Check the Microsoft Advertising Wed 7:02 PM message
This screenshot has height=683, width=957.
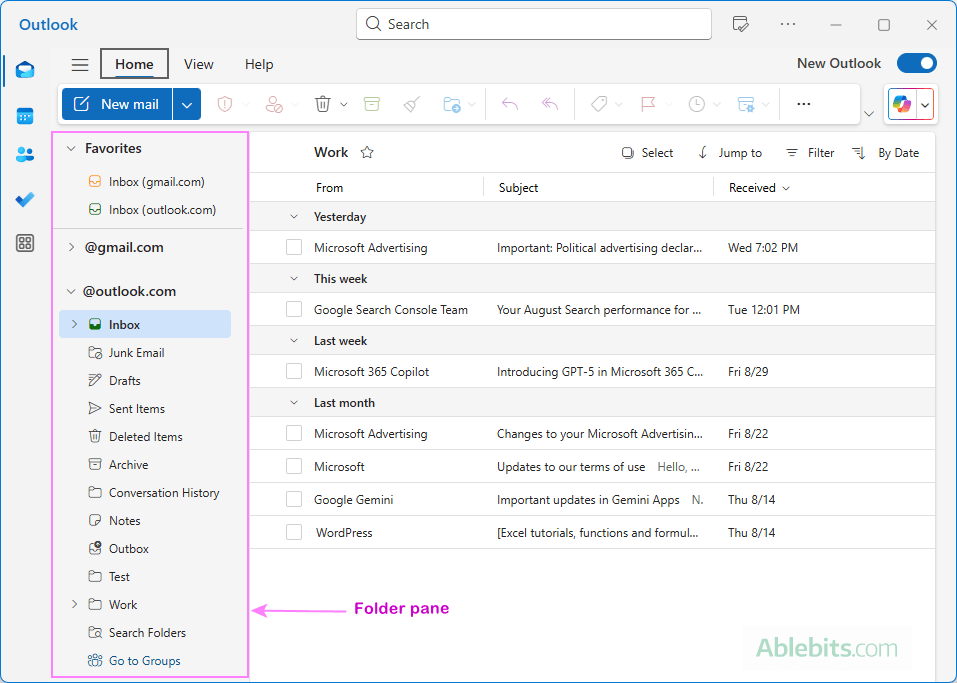[294, 247]
